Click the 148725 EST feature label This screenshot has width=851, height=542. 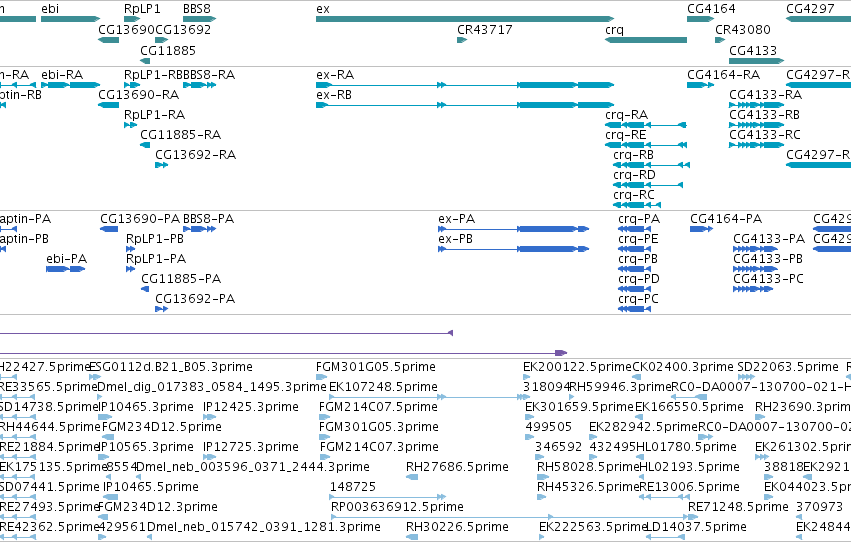point(353,487)
